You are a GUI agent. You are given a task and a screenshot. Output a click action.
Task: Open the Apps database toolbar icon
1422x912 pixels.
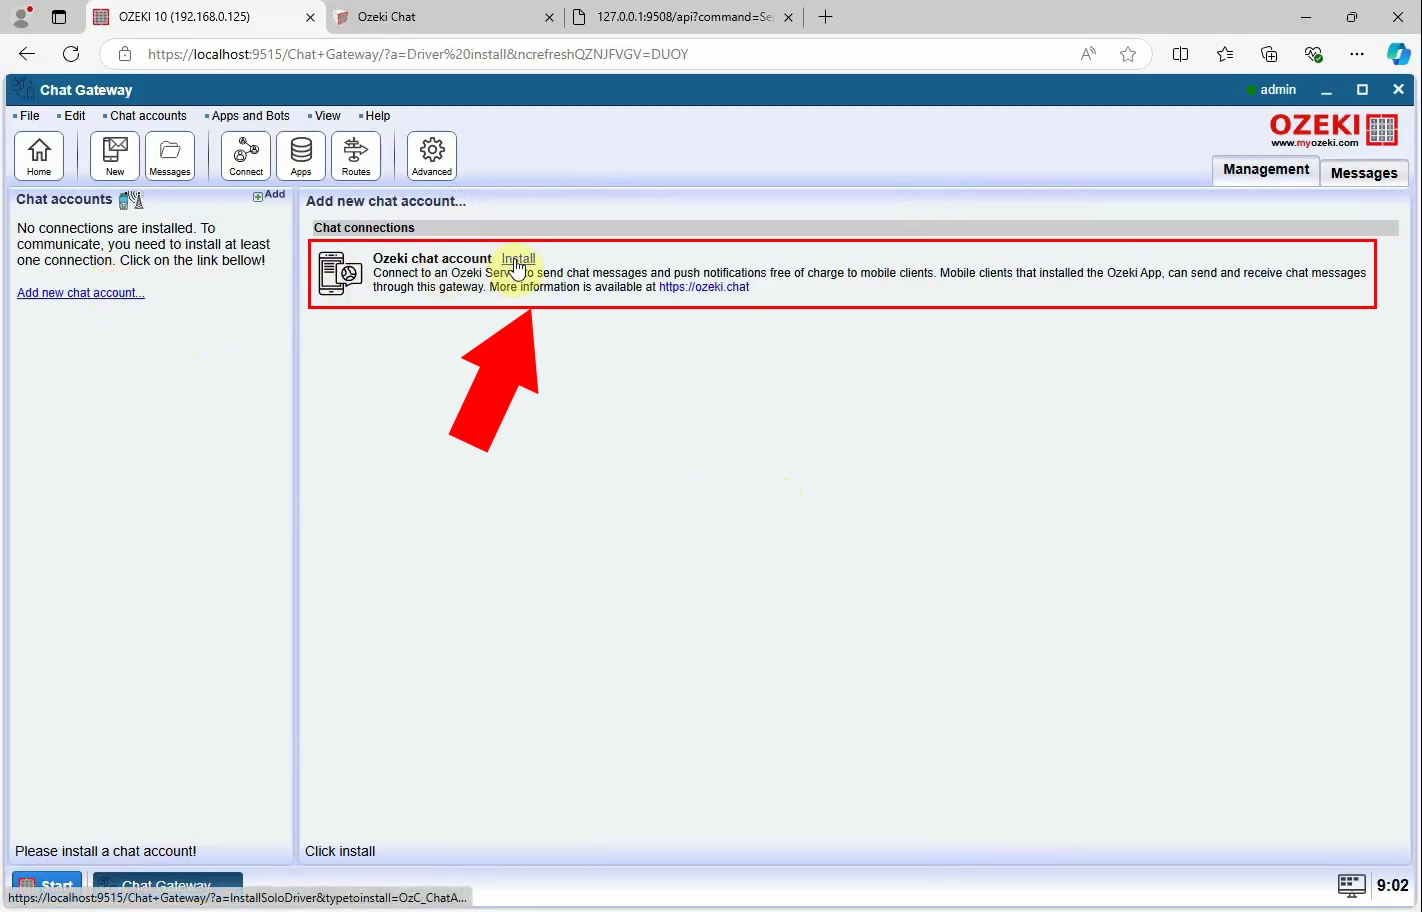(301, 156)
